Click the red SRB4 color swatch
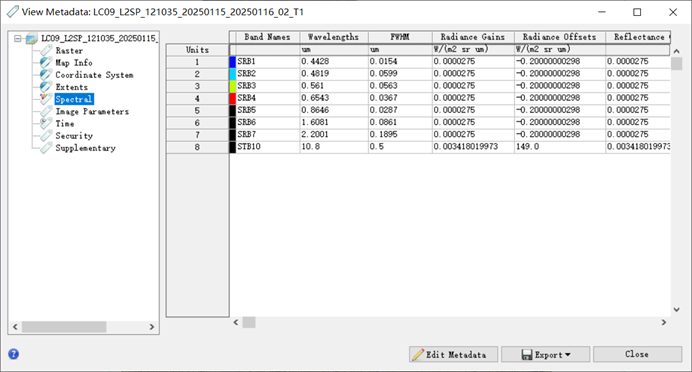The image size is (692, 372). pos(233,98)
